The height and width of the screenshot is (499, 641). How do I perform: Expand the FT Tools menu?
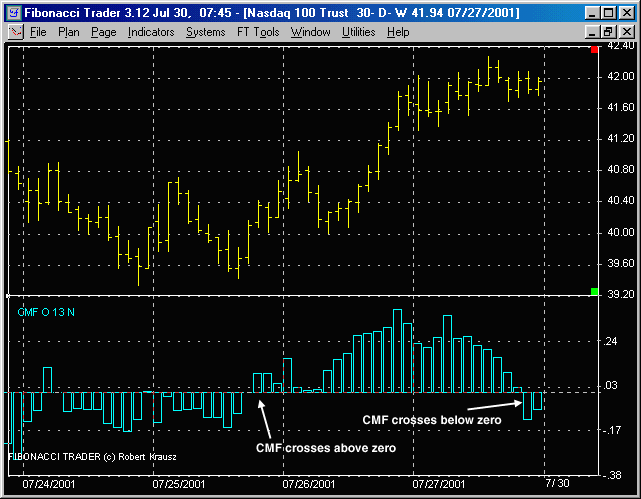[x=258, y=32]
